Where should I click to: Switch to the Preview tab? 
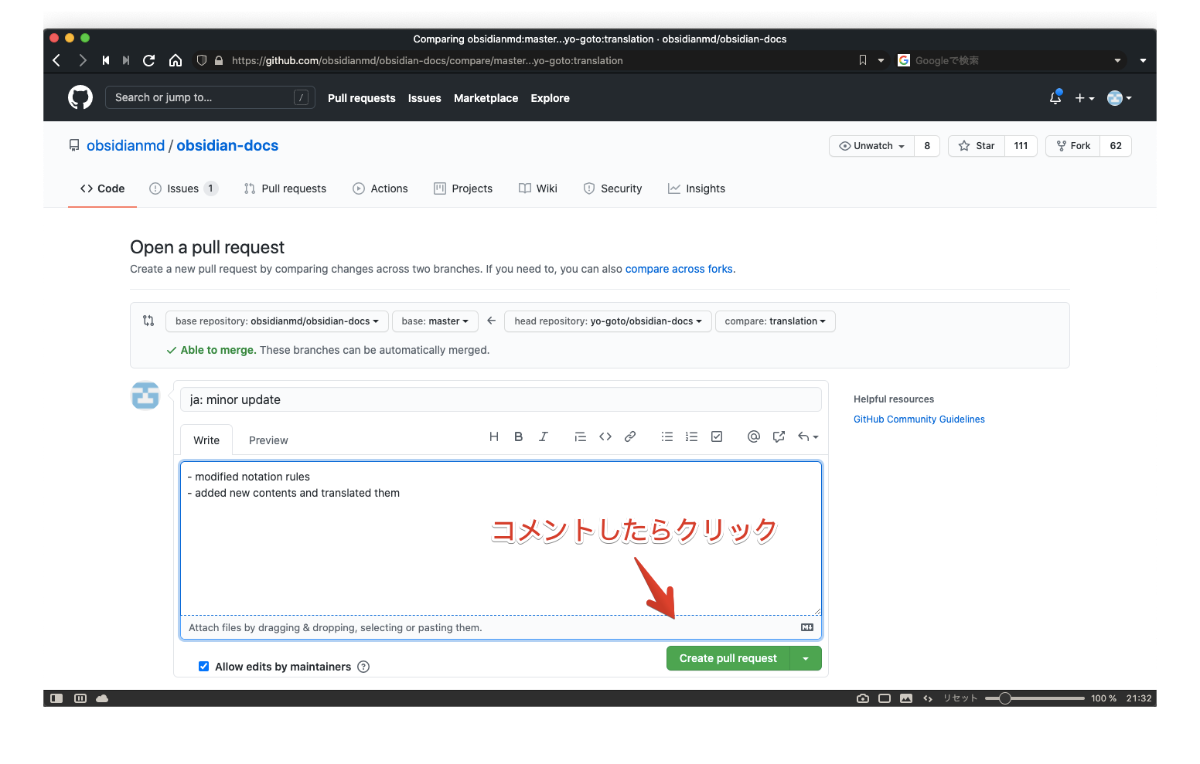(x=268, y=440)
